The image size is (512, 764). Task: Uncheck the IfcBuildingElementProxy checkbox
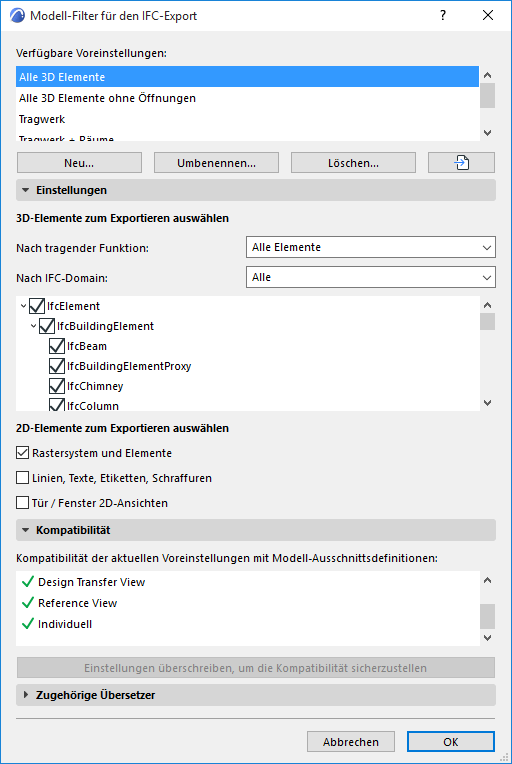pos(57,366)
